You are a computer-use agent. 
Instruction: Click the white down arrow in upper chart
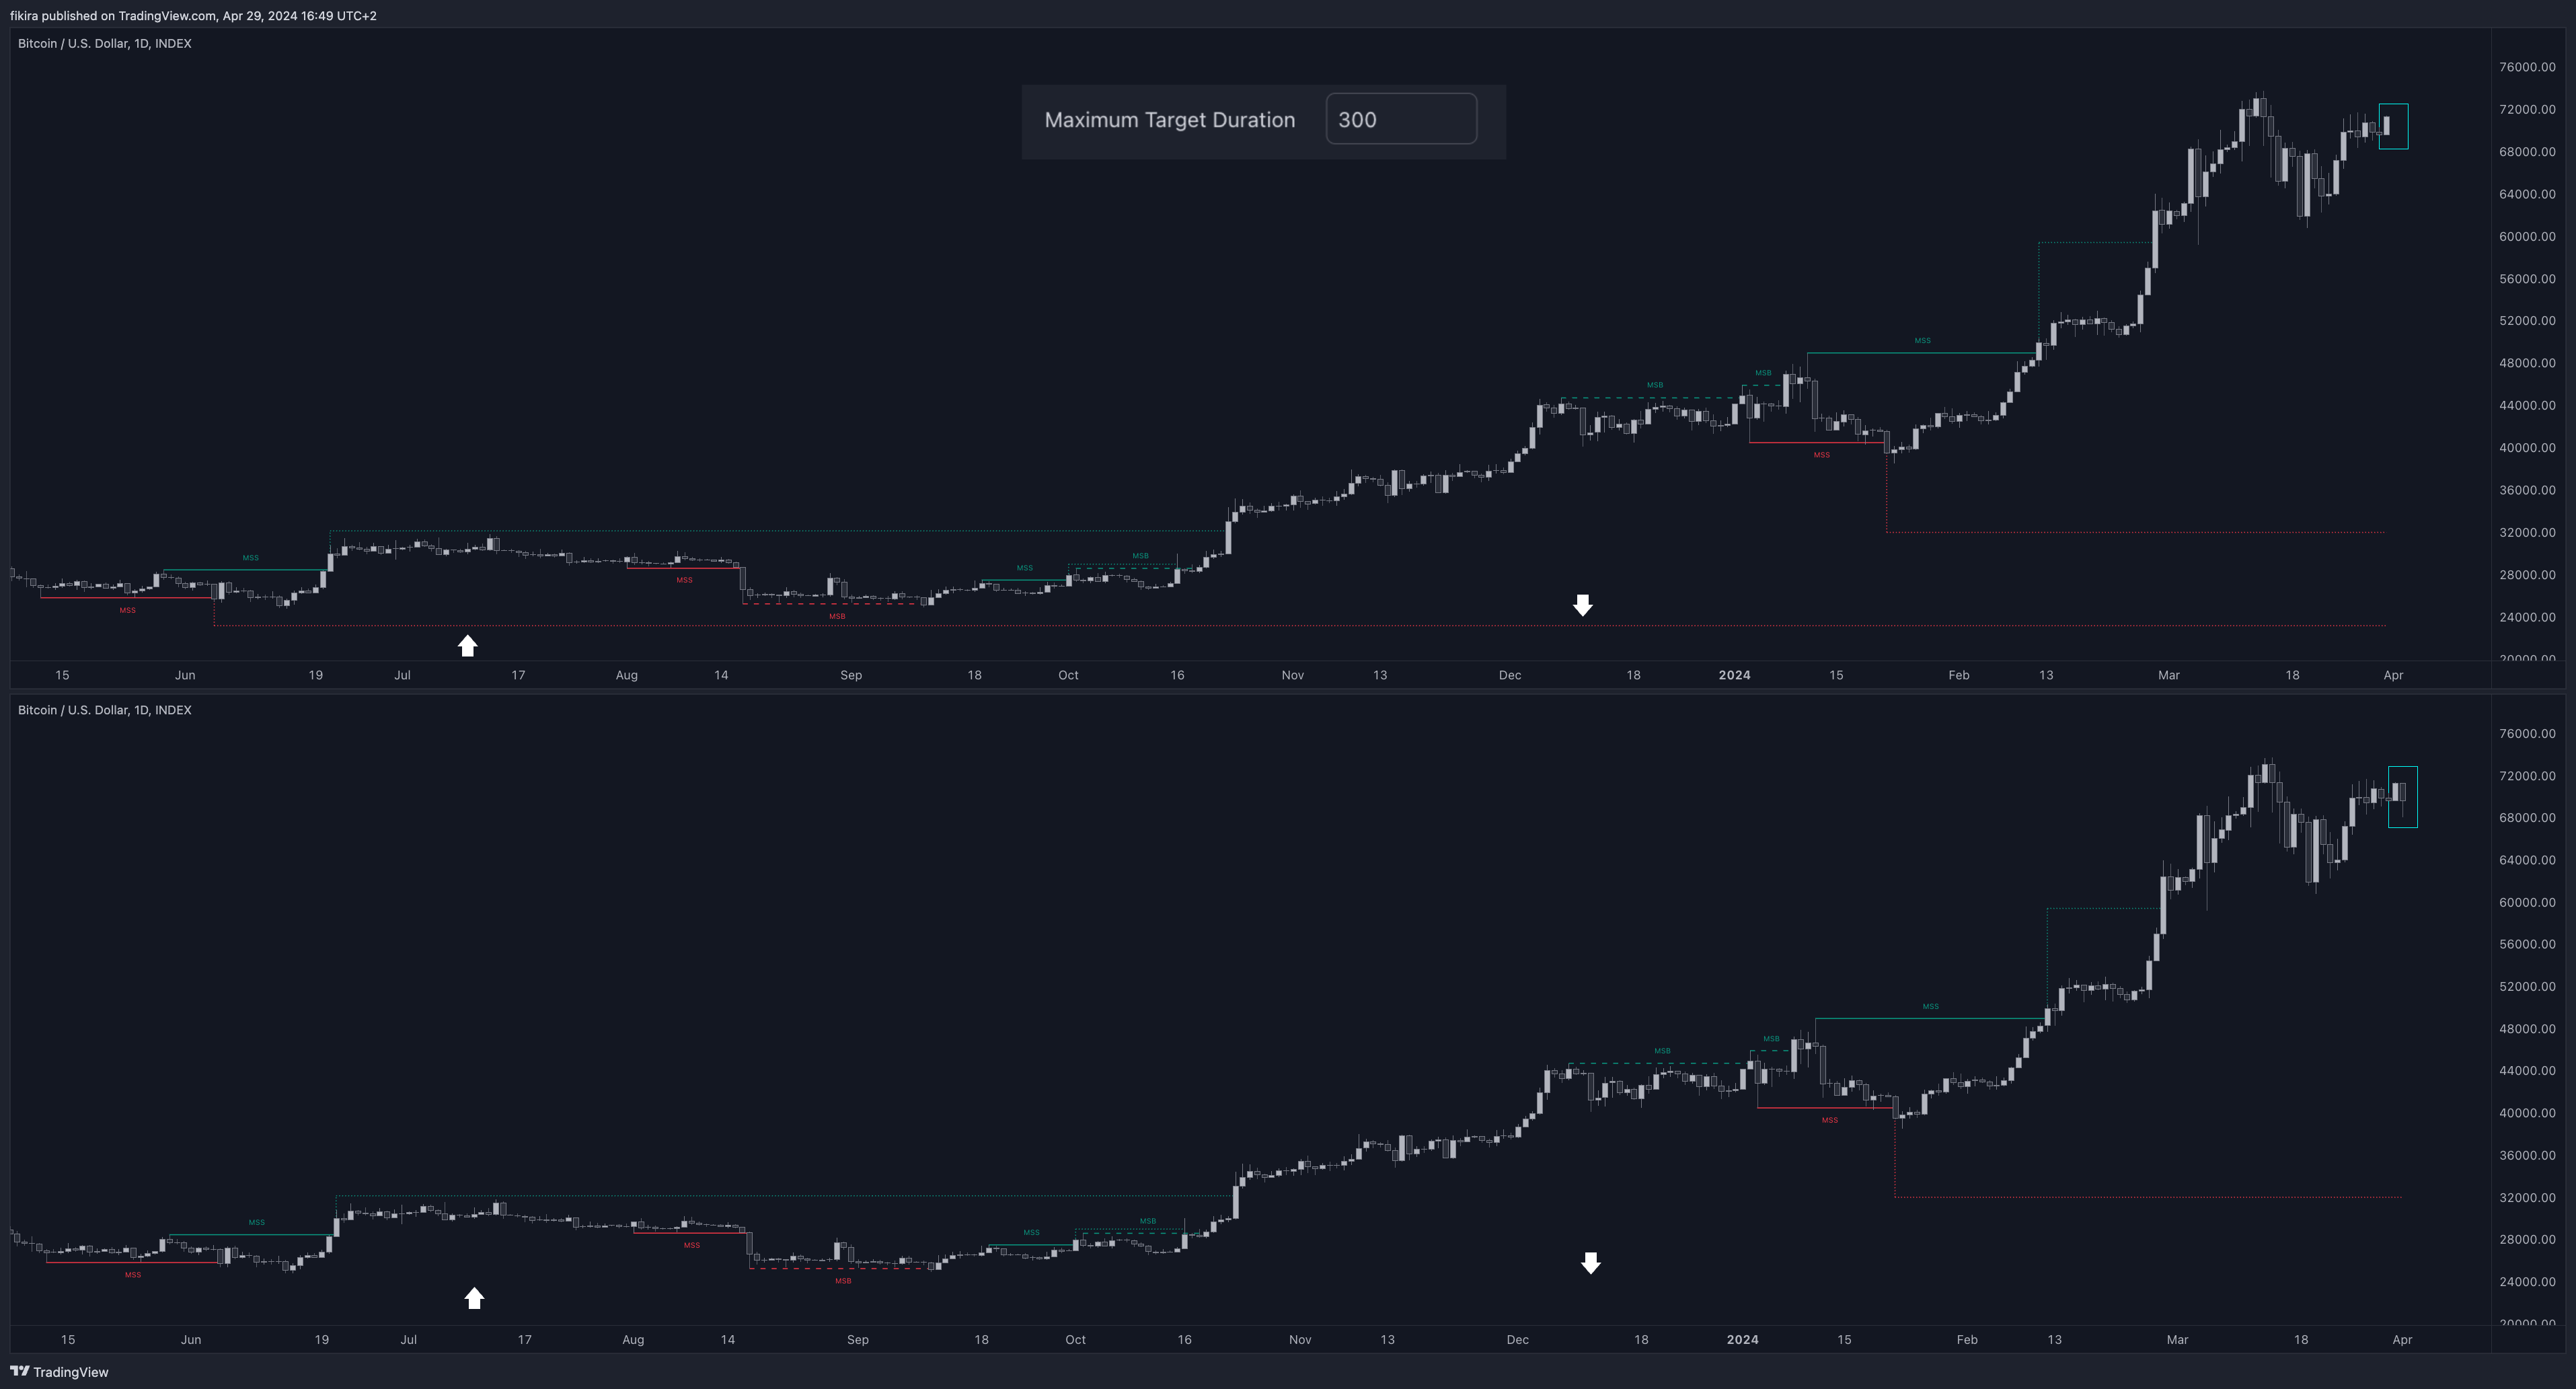click(x=1582, y=605)
